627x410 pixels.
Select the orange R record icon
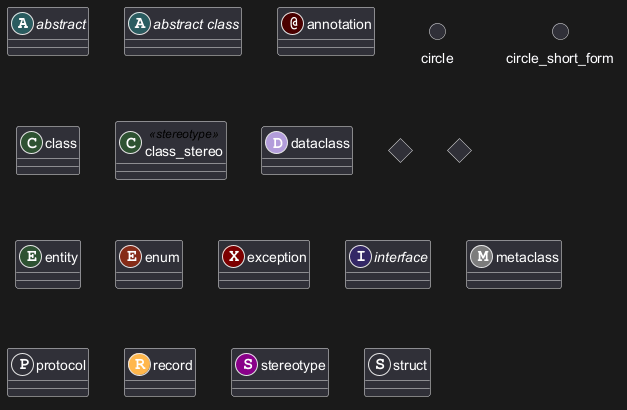pyautogui.click(x=140, y=365)
